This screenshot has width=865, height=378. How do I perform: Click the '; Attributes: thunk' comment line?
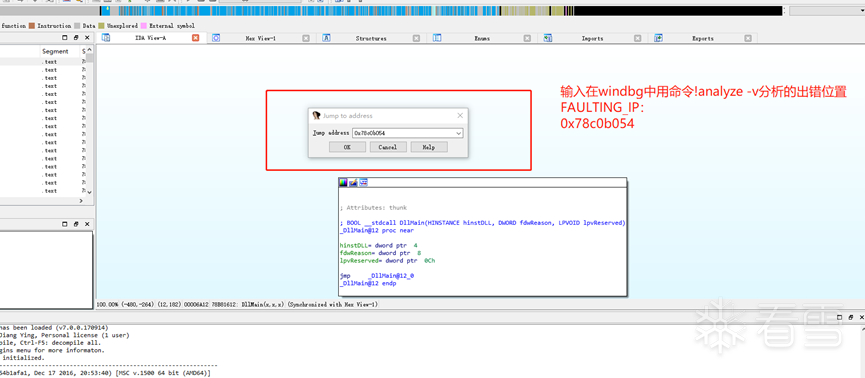[373, 207]
